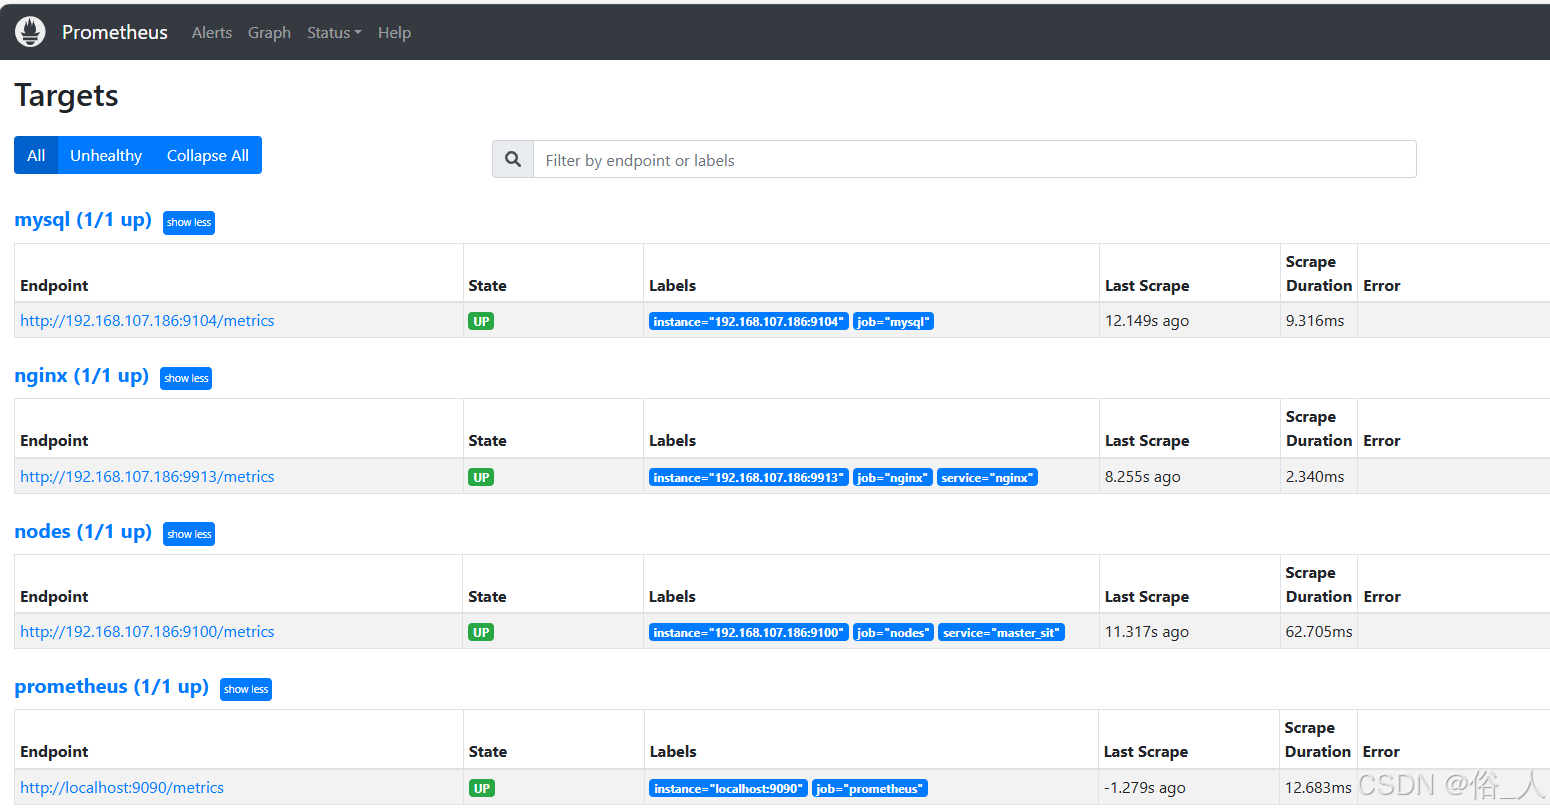Click the prometheus (1/1 up) heading
Viewport: 1550px width, 812px height.
coord(112,687)
